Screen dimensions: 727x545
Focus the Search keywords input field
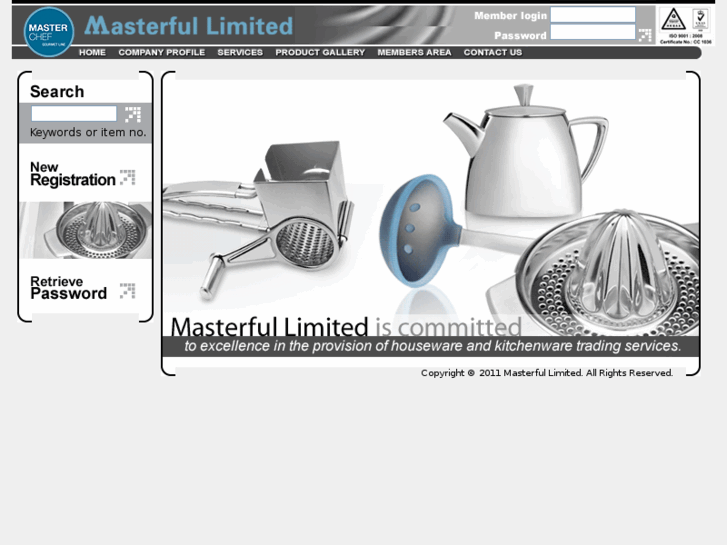coord(74,114)
